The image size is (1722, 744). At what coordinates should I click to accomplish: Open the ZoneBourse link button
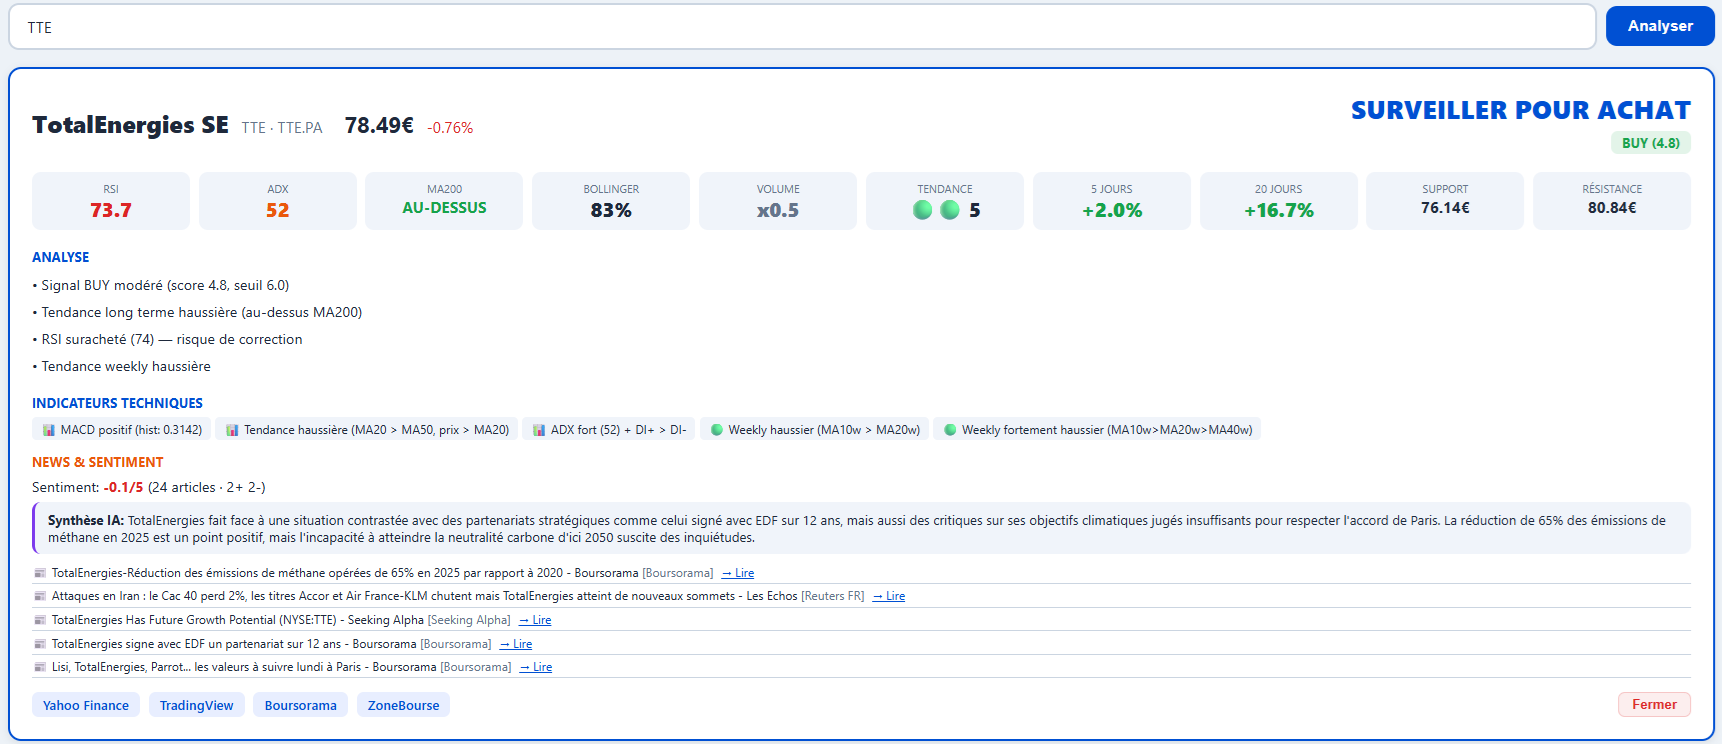click(404, 705)
